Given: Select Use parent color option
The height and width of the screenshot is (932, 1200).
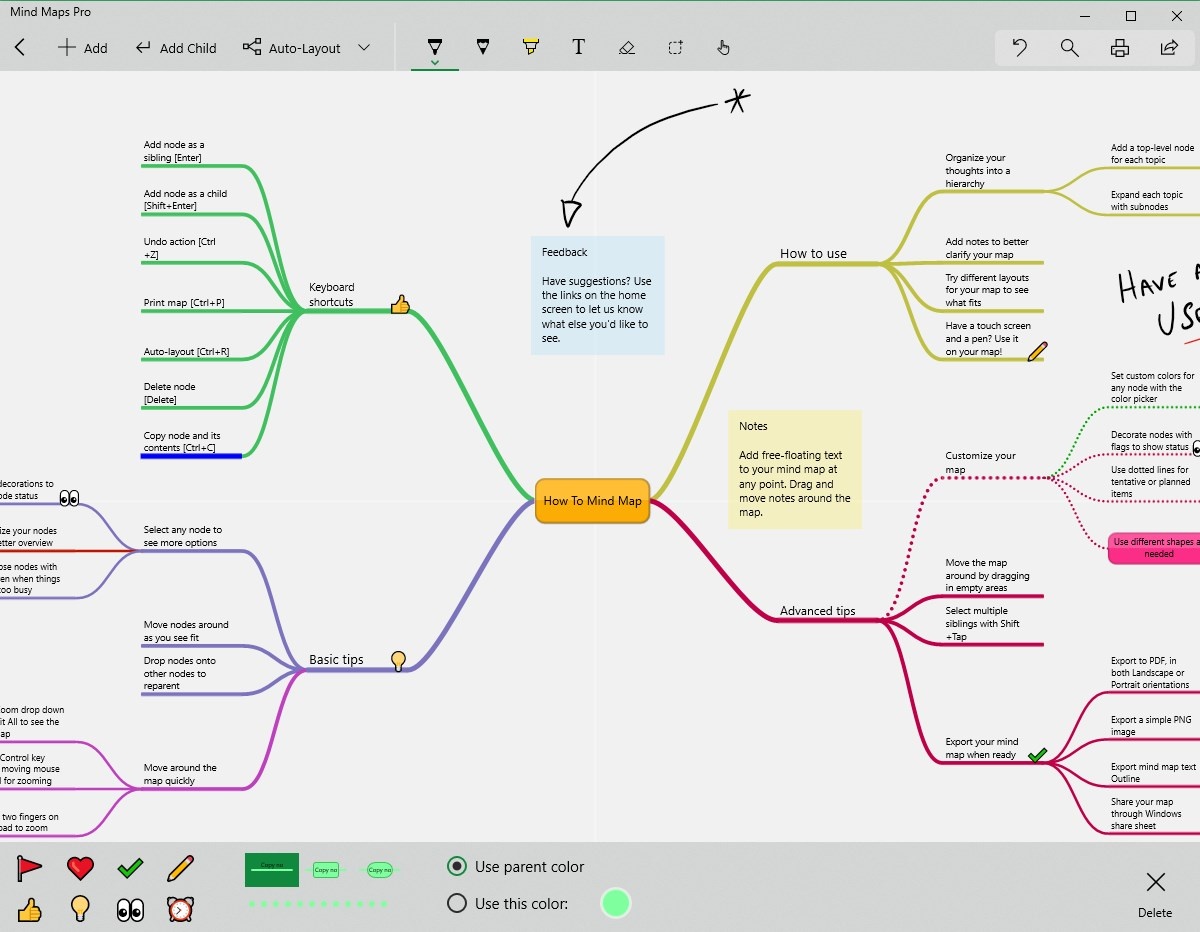Looking at the screenshot, I should [516, 867].
